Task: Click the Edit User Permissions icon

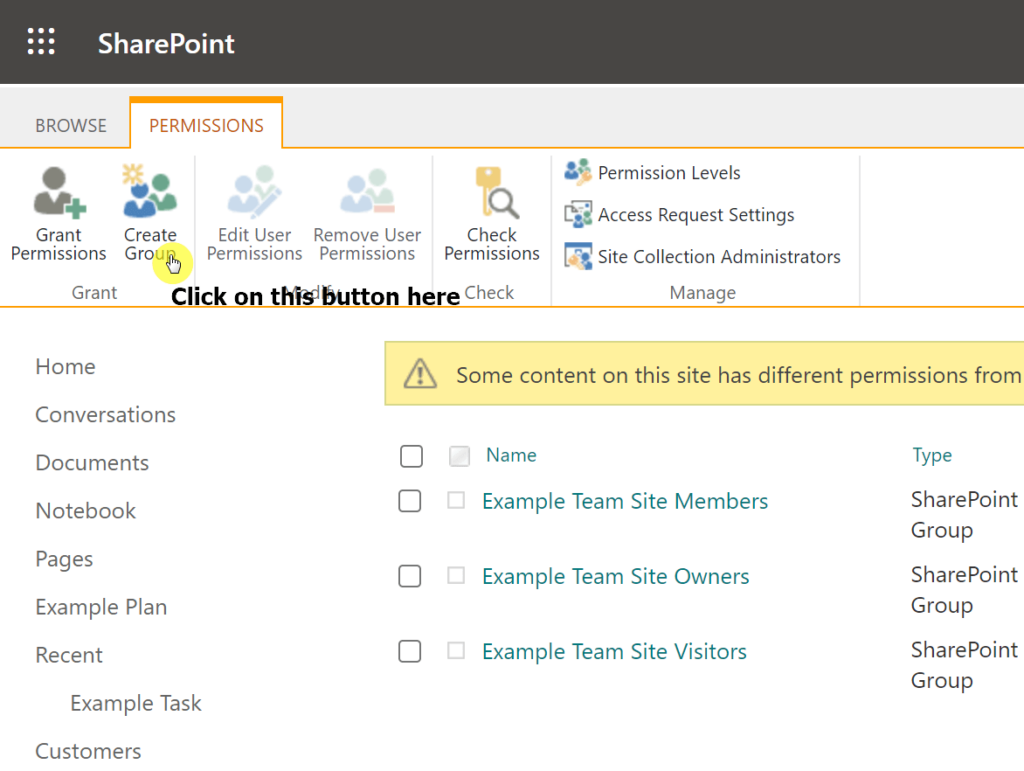Action: tap(254, 191)
